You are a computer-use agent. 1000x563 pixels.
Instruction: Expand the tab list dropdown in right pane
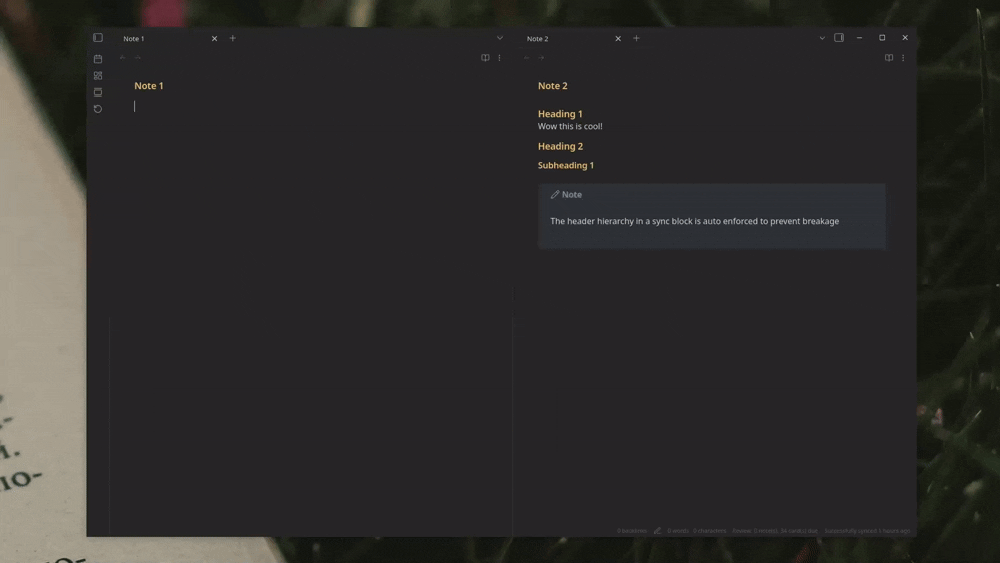(x=822, y=38)
